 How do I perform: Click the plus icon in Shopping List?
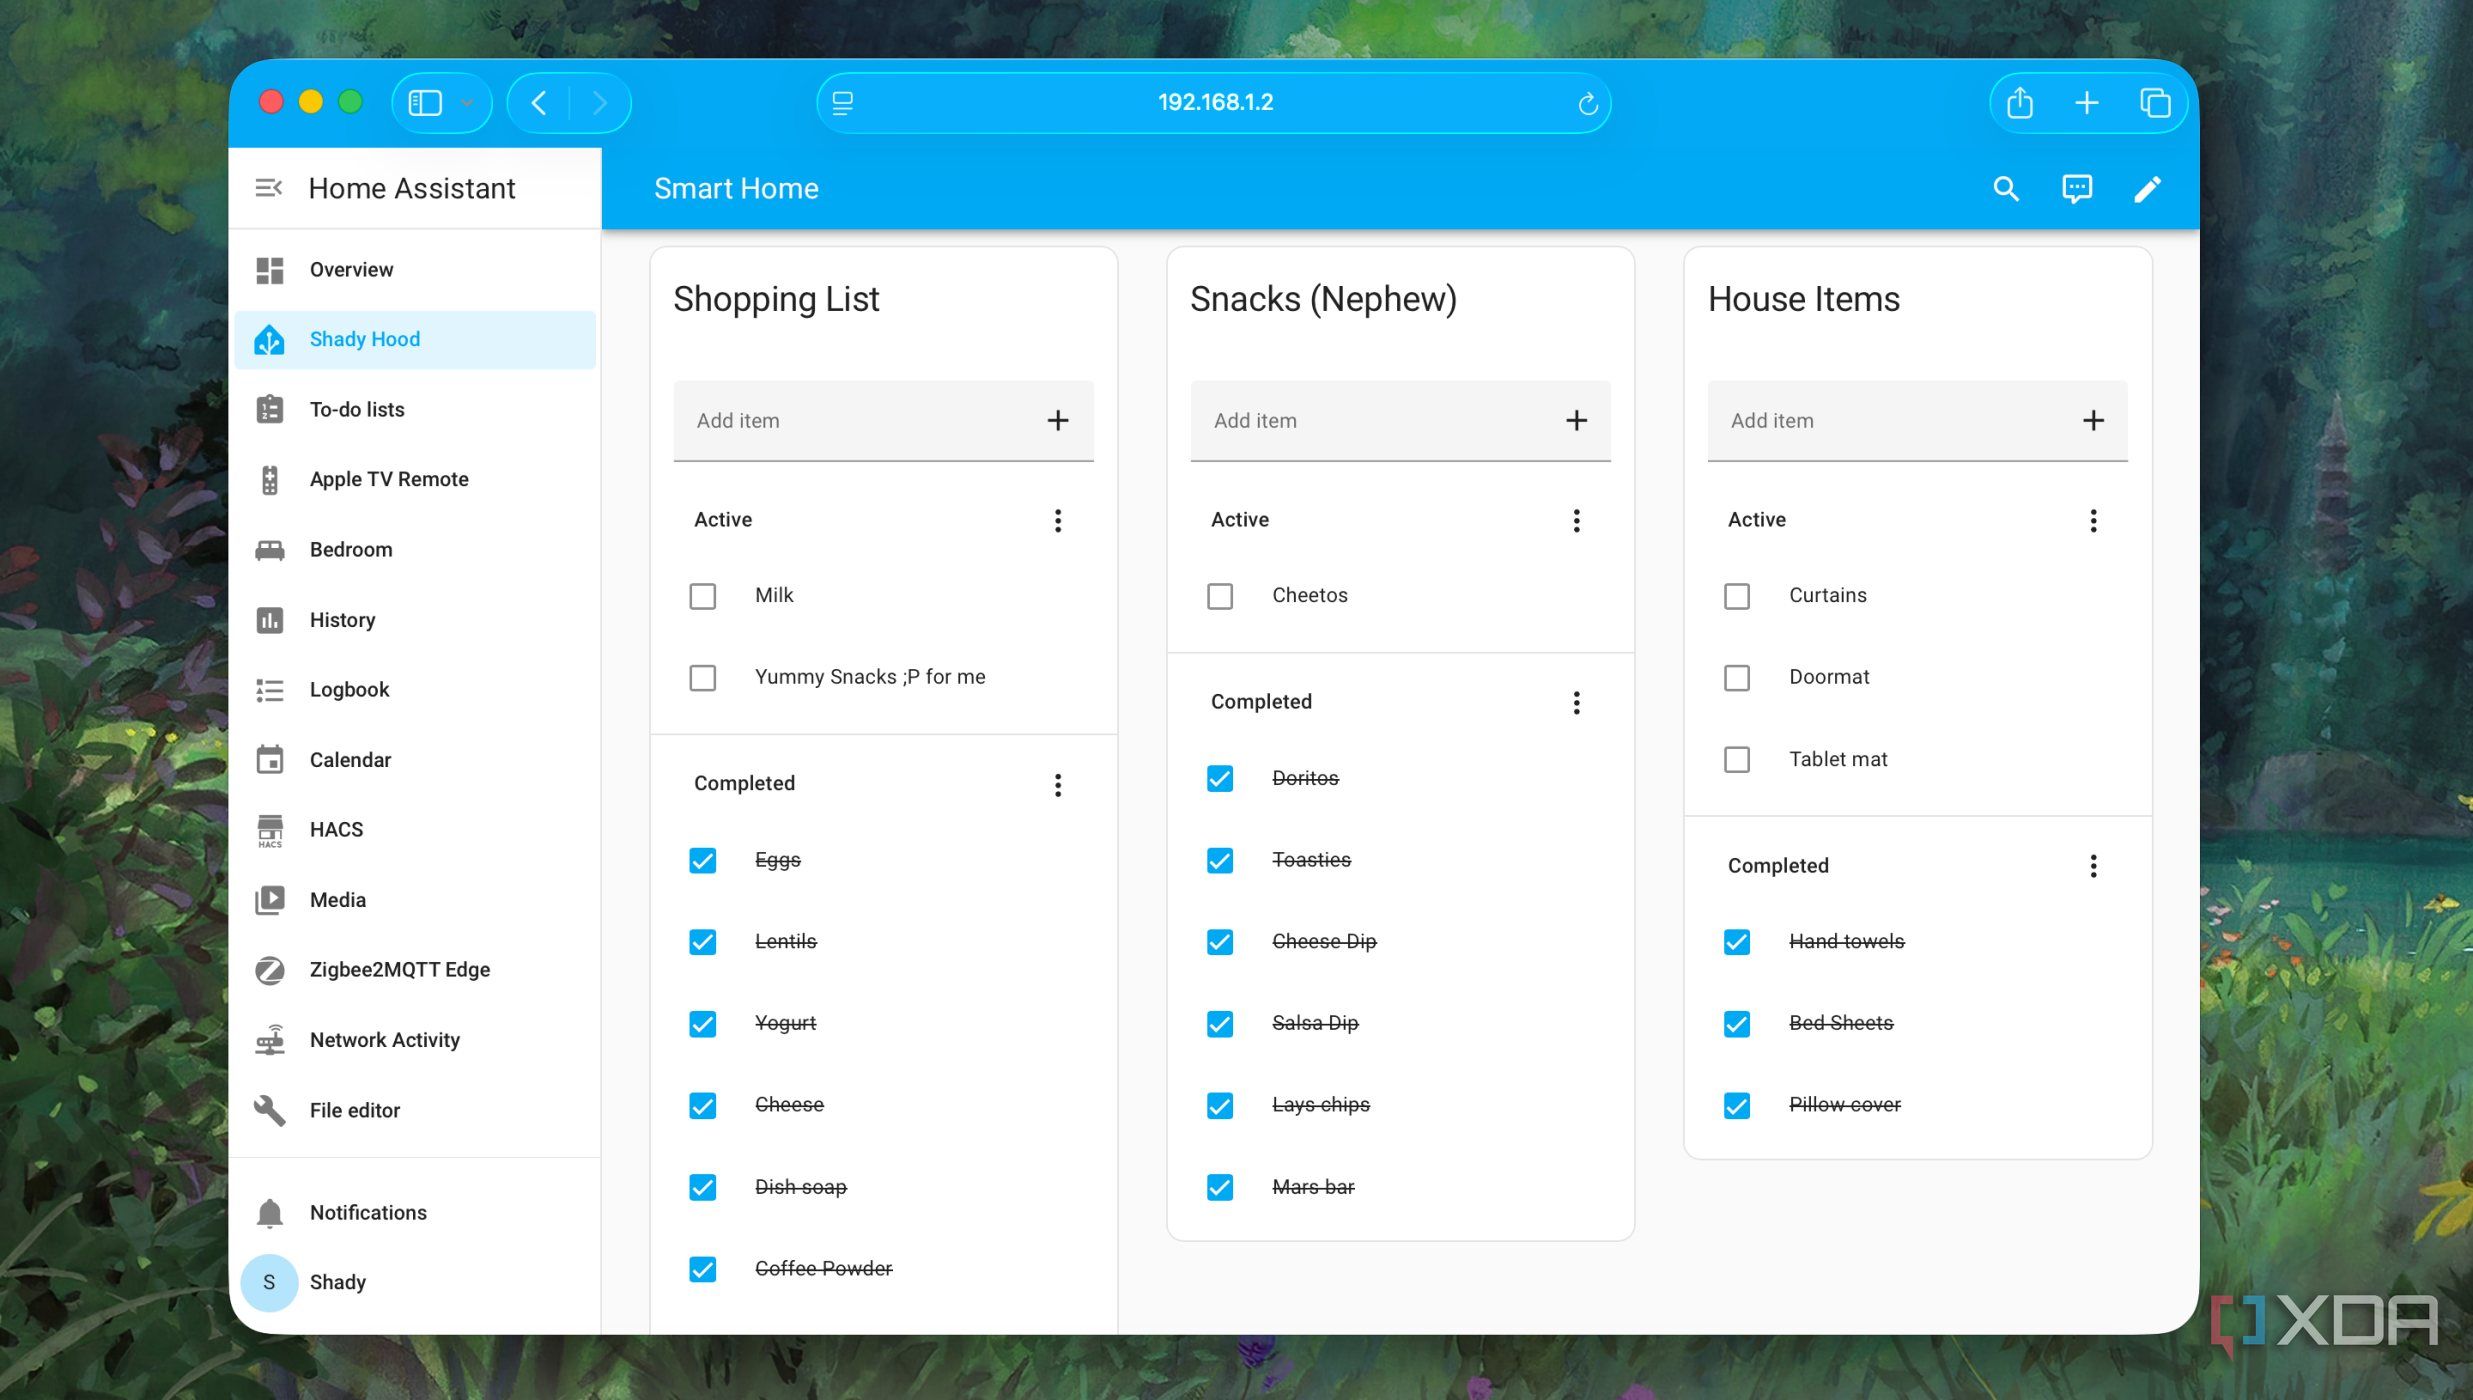tap(1057, 421)
